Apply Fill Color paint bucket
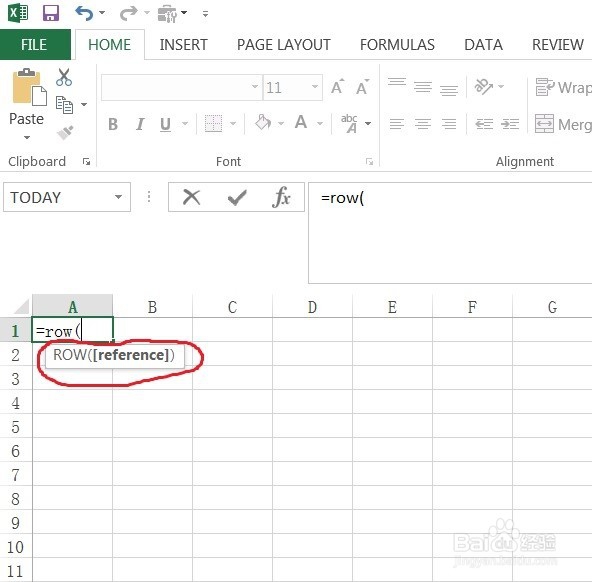 point(263,123)
